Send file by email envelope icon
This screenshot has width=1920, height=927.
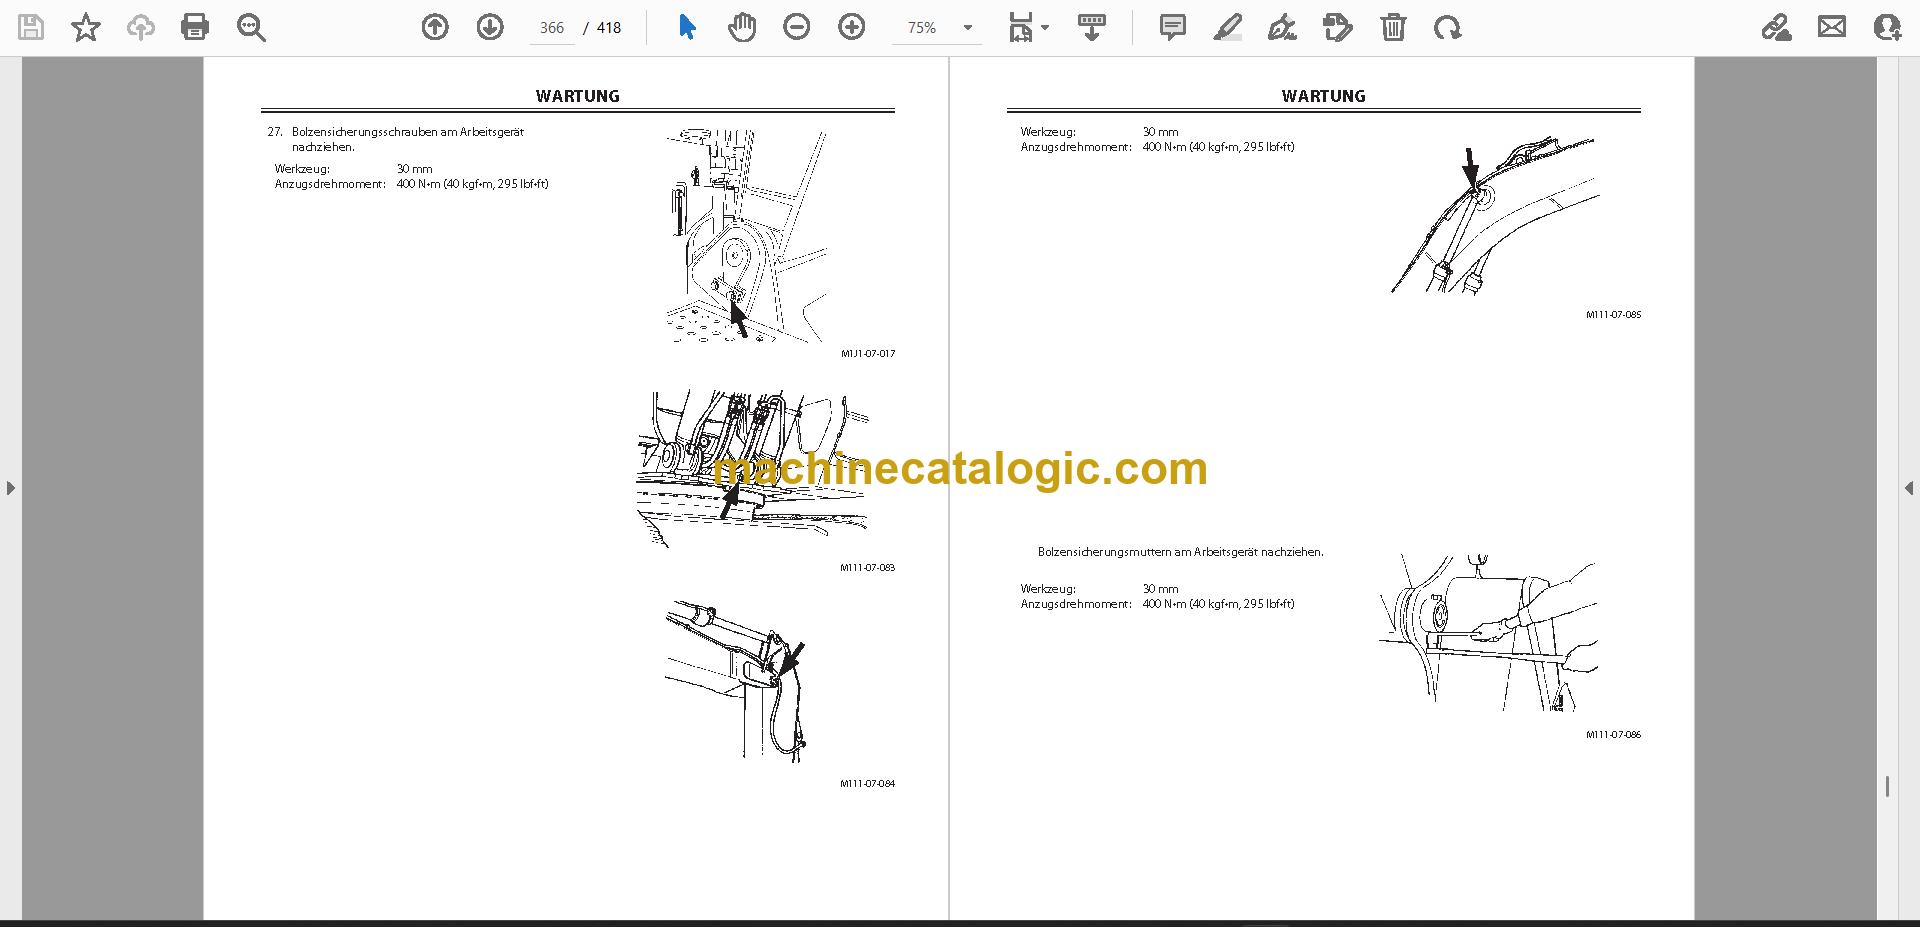tap(1832, 27)
